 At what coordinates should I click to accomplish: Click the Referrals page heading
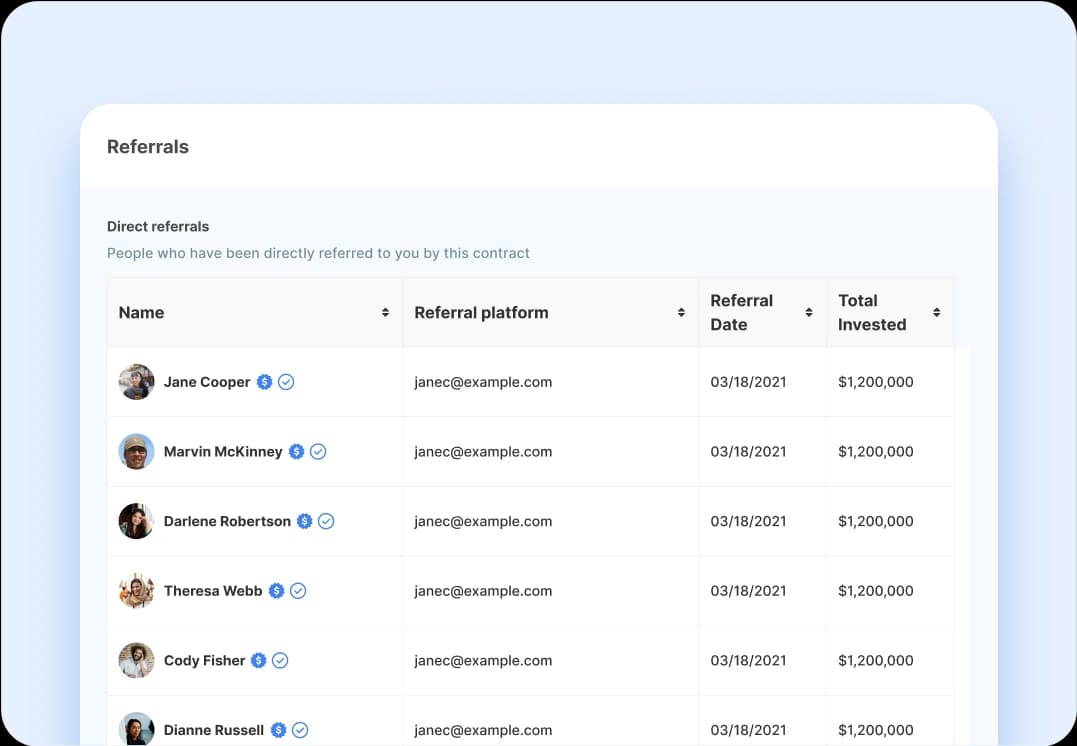[148, 147]
